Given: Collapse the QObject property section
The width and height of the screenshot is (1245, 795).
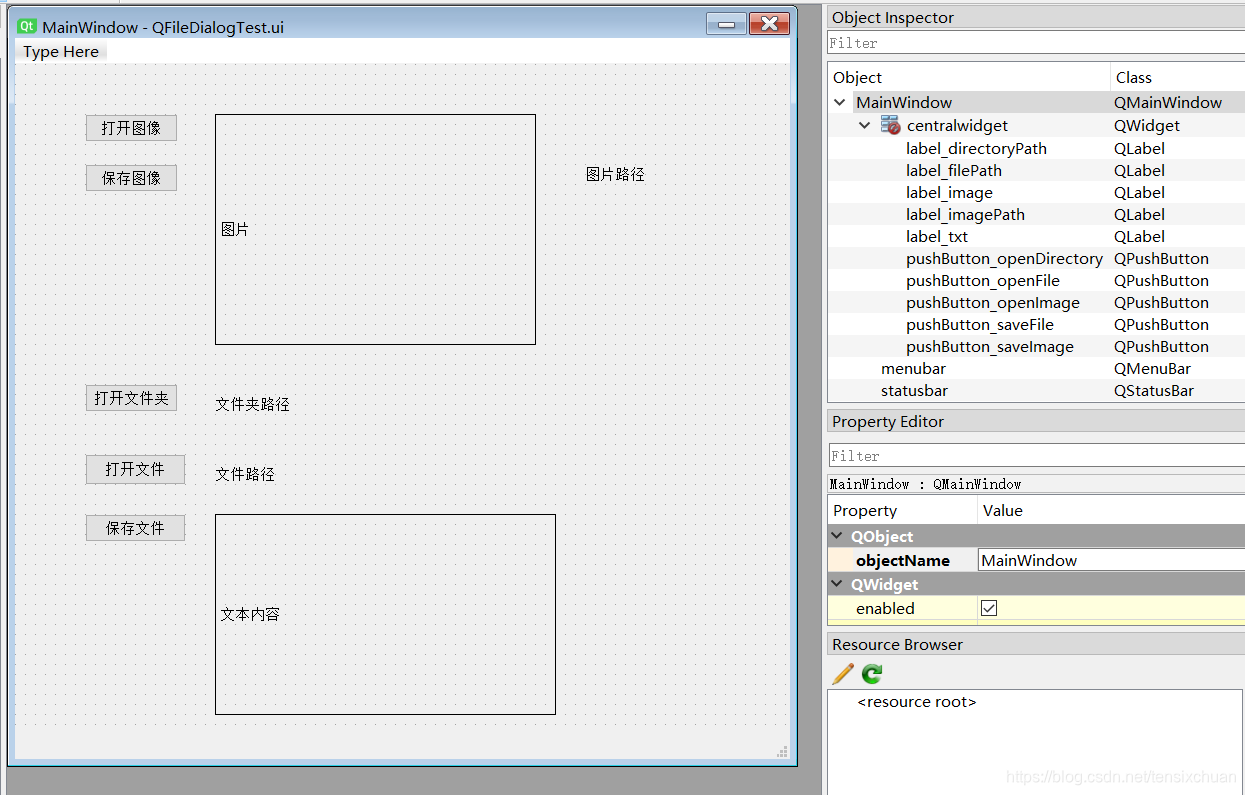Looking at the screenshot, I should (x=836, y=536).
